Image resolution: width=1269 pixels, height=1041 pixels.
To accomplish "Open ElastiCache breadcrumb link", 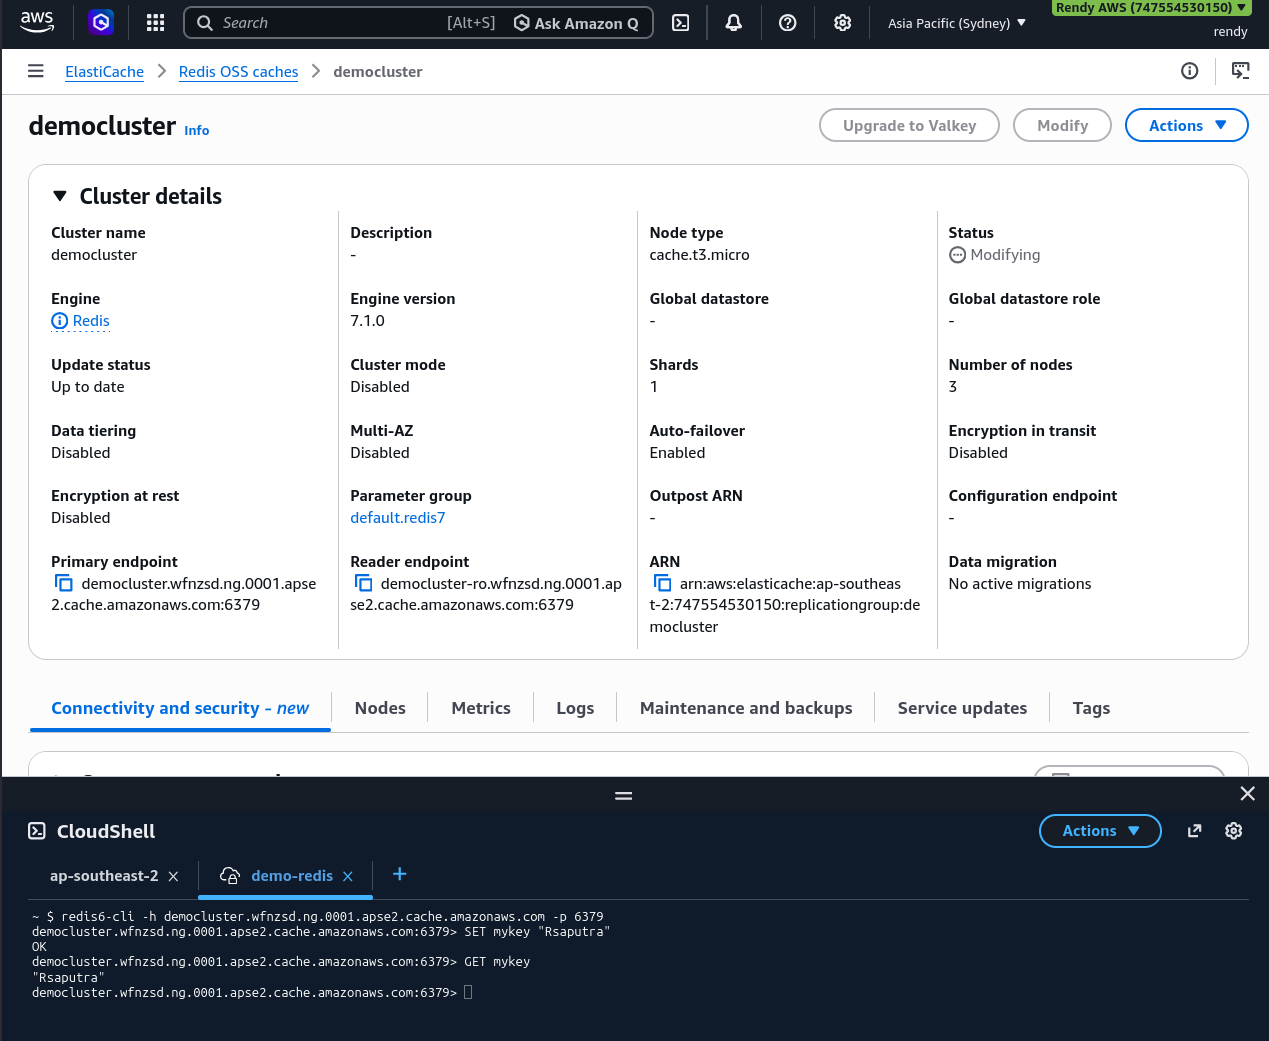I will [x=104, y=71].
